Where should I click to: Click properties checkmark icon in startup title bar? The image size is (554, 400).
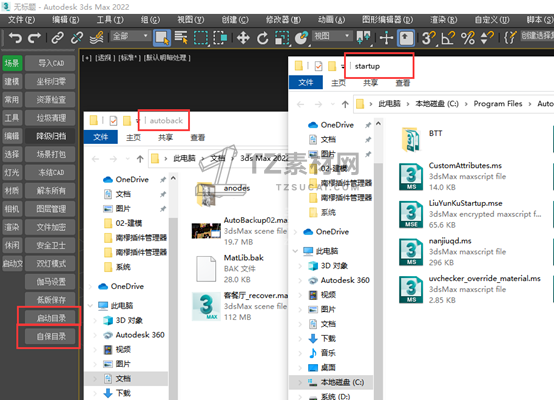[x=318, y=66]
